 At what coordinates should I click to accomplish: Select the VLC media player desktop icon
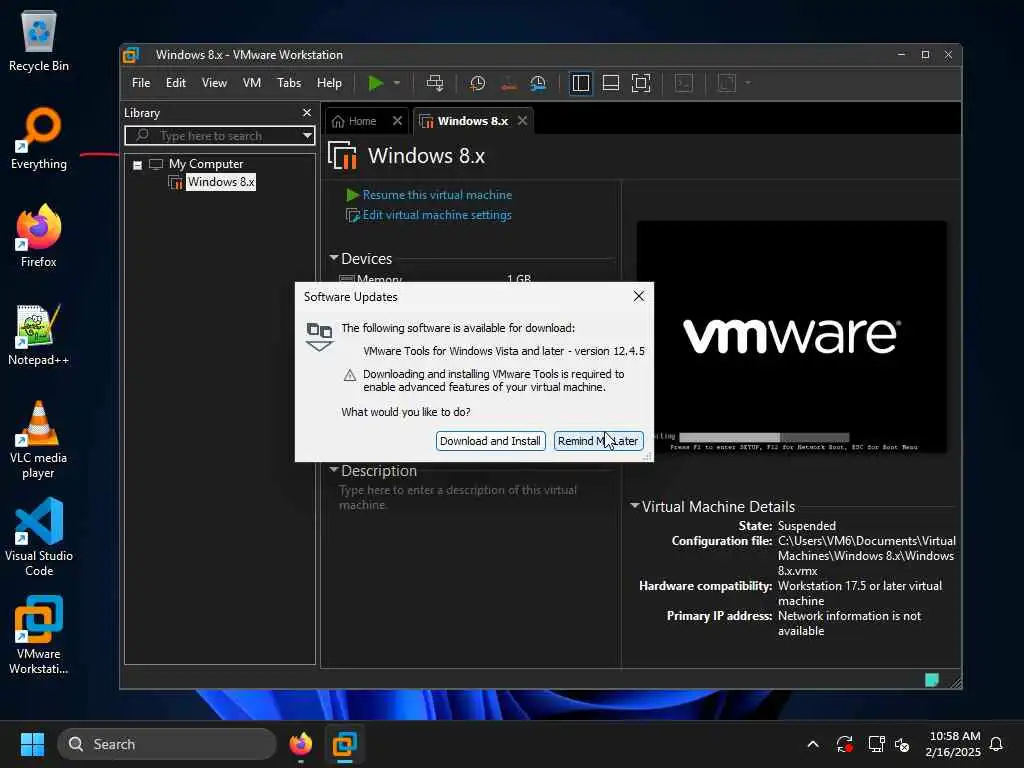(39, 440)
